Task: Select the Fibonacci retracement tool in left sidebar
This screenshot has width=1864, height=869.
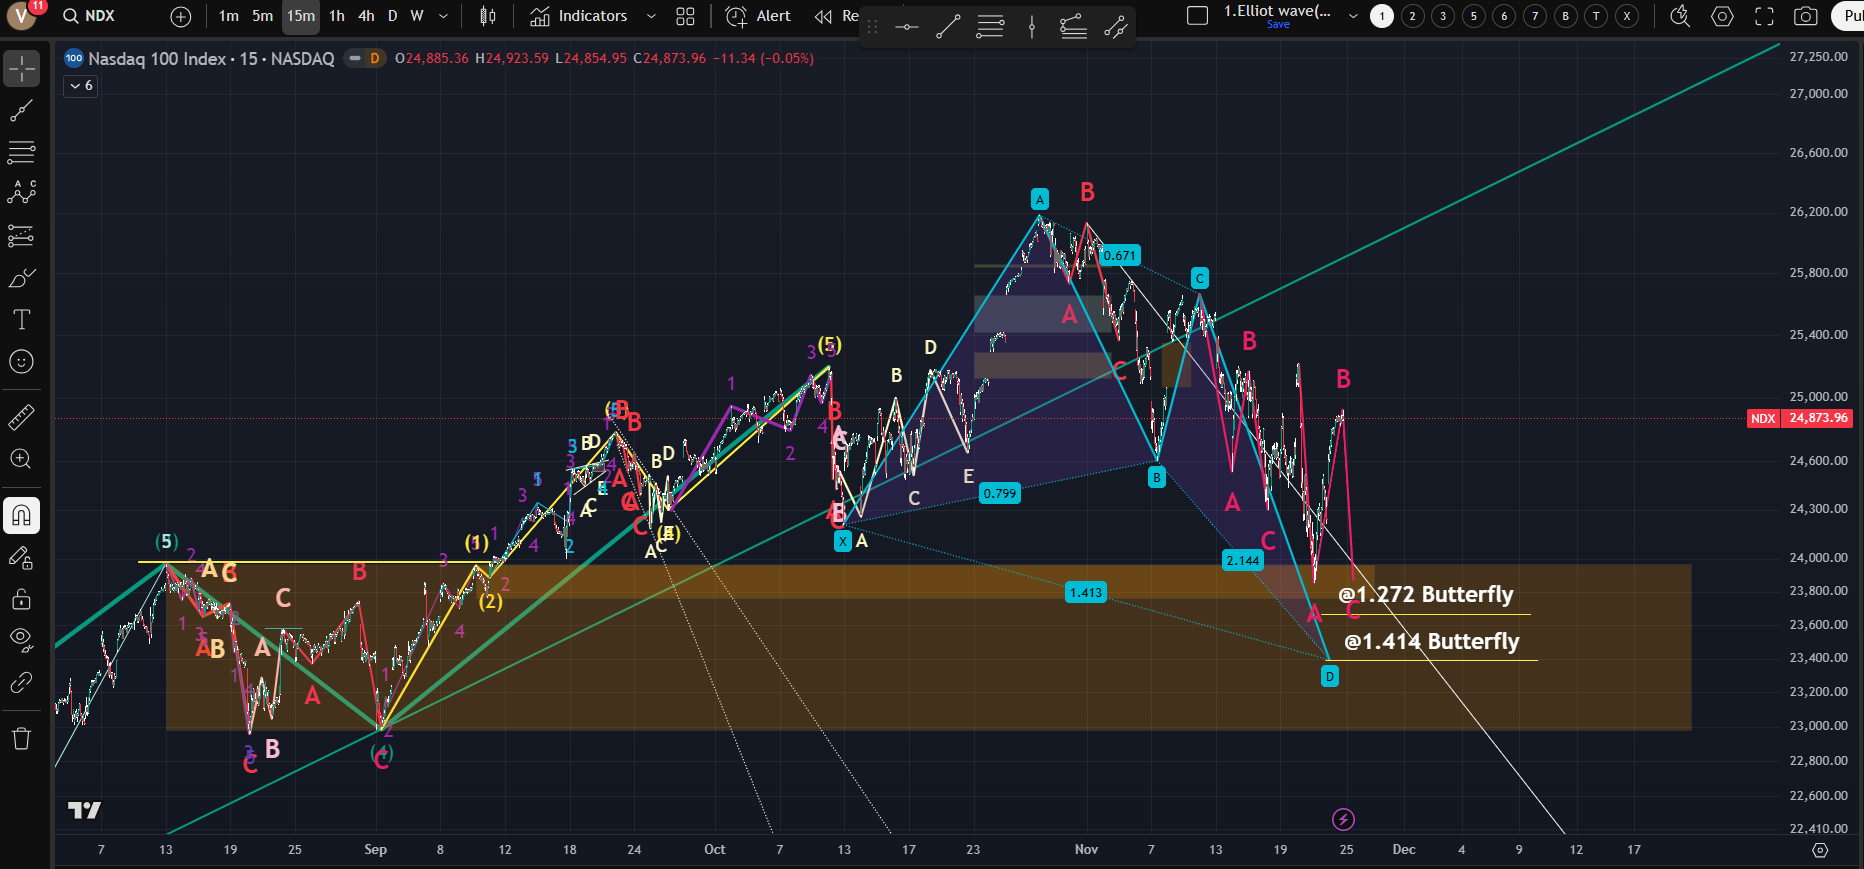Action: click(21, 152)
